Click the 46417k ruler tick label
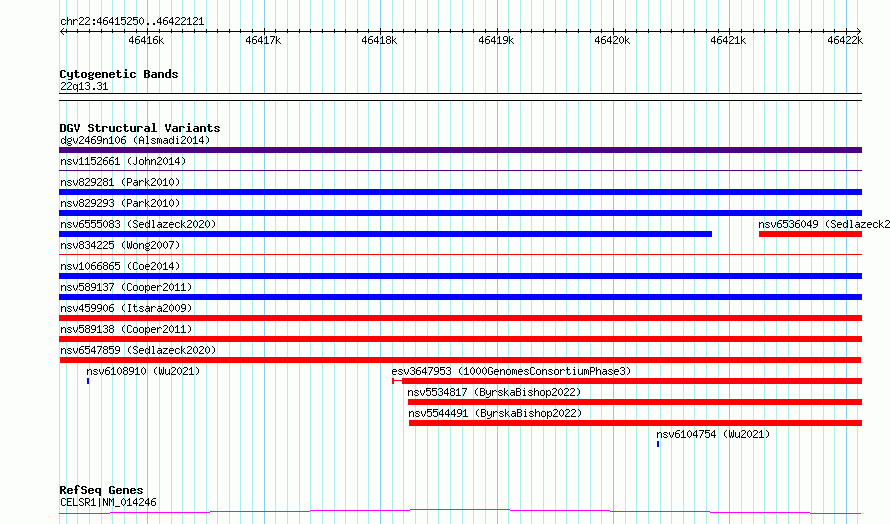The width and height of the screenshot is (890, 524). (x=263, y=40)
